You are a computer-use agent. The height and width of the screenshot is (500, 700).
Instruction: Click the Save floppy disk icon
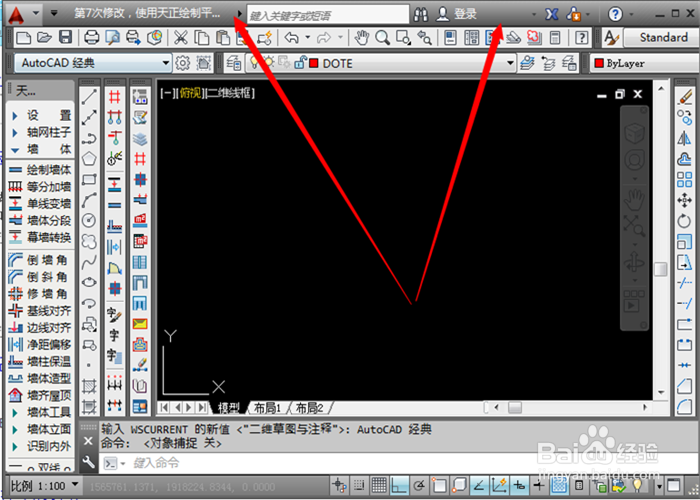[66, 38]
